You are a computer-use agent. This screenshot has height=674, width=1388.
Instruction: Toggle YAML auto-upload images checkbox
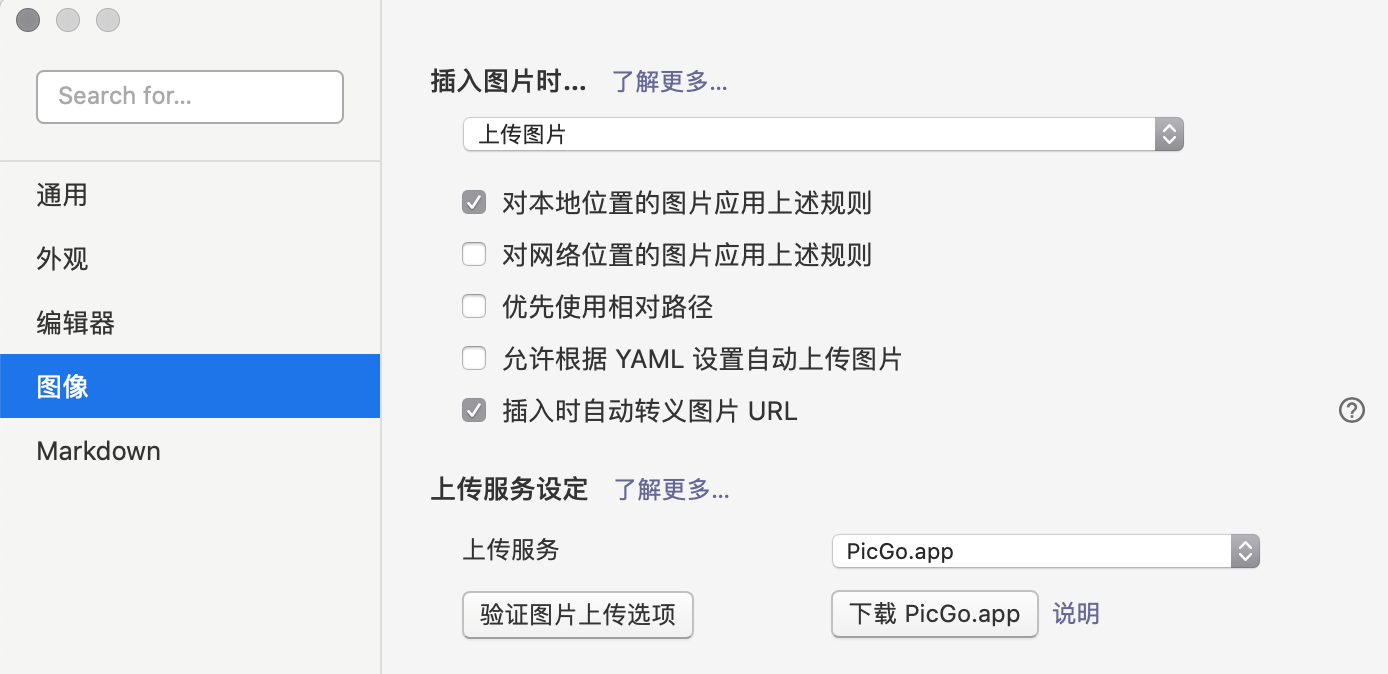tap(474, 358)
